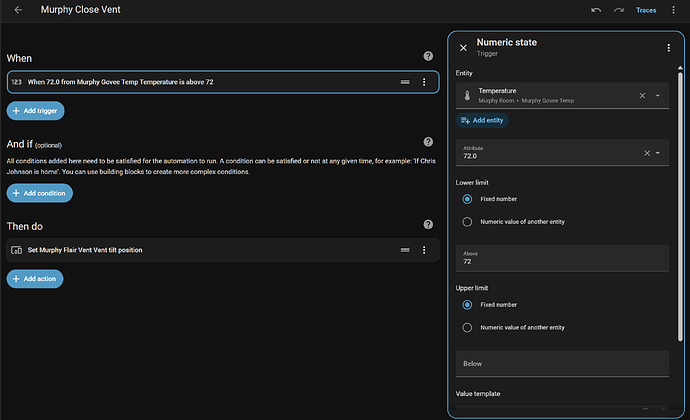Image resolution: width=690 pixels, height=420 pixels.
Task: Click the back arrow beside Murphy Close Vent
Action: point(19,10)
